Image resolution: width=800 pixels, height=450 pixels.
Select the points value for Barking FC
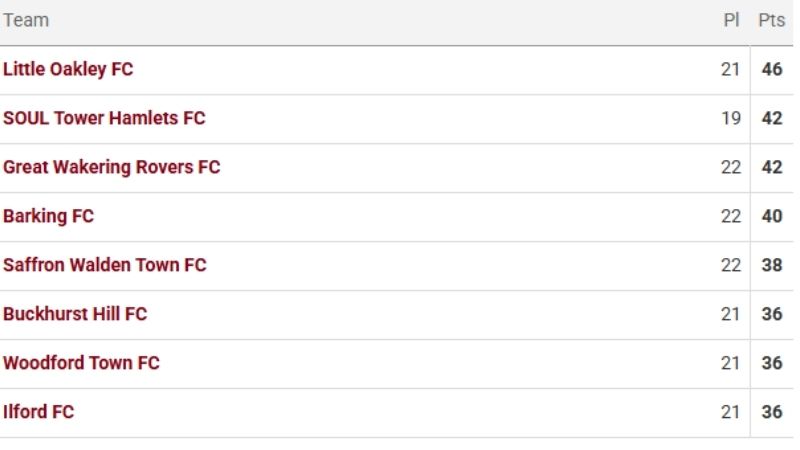[772, 216]
